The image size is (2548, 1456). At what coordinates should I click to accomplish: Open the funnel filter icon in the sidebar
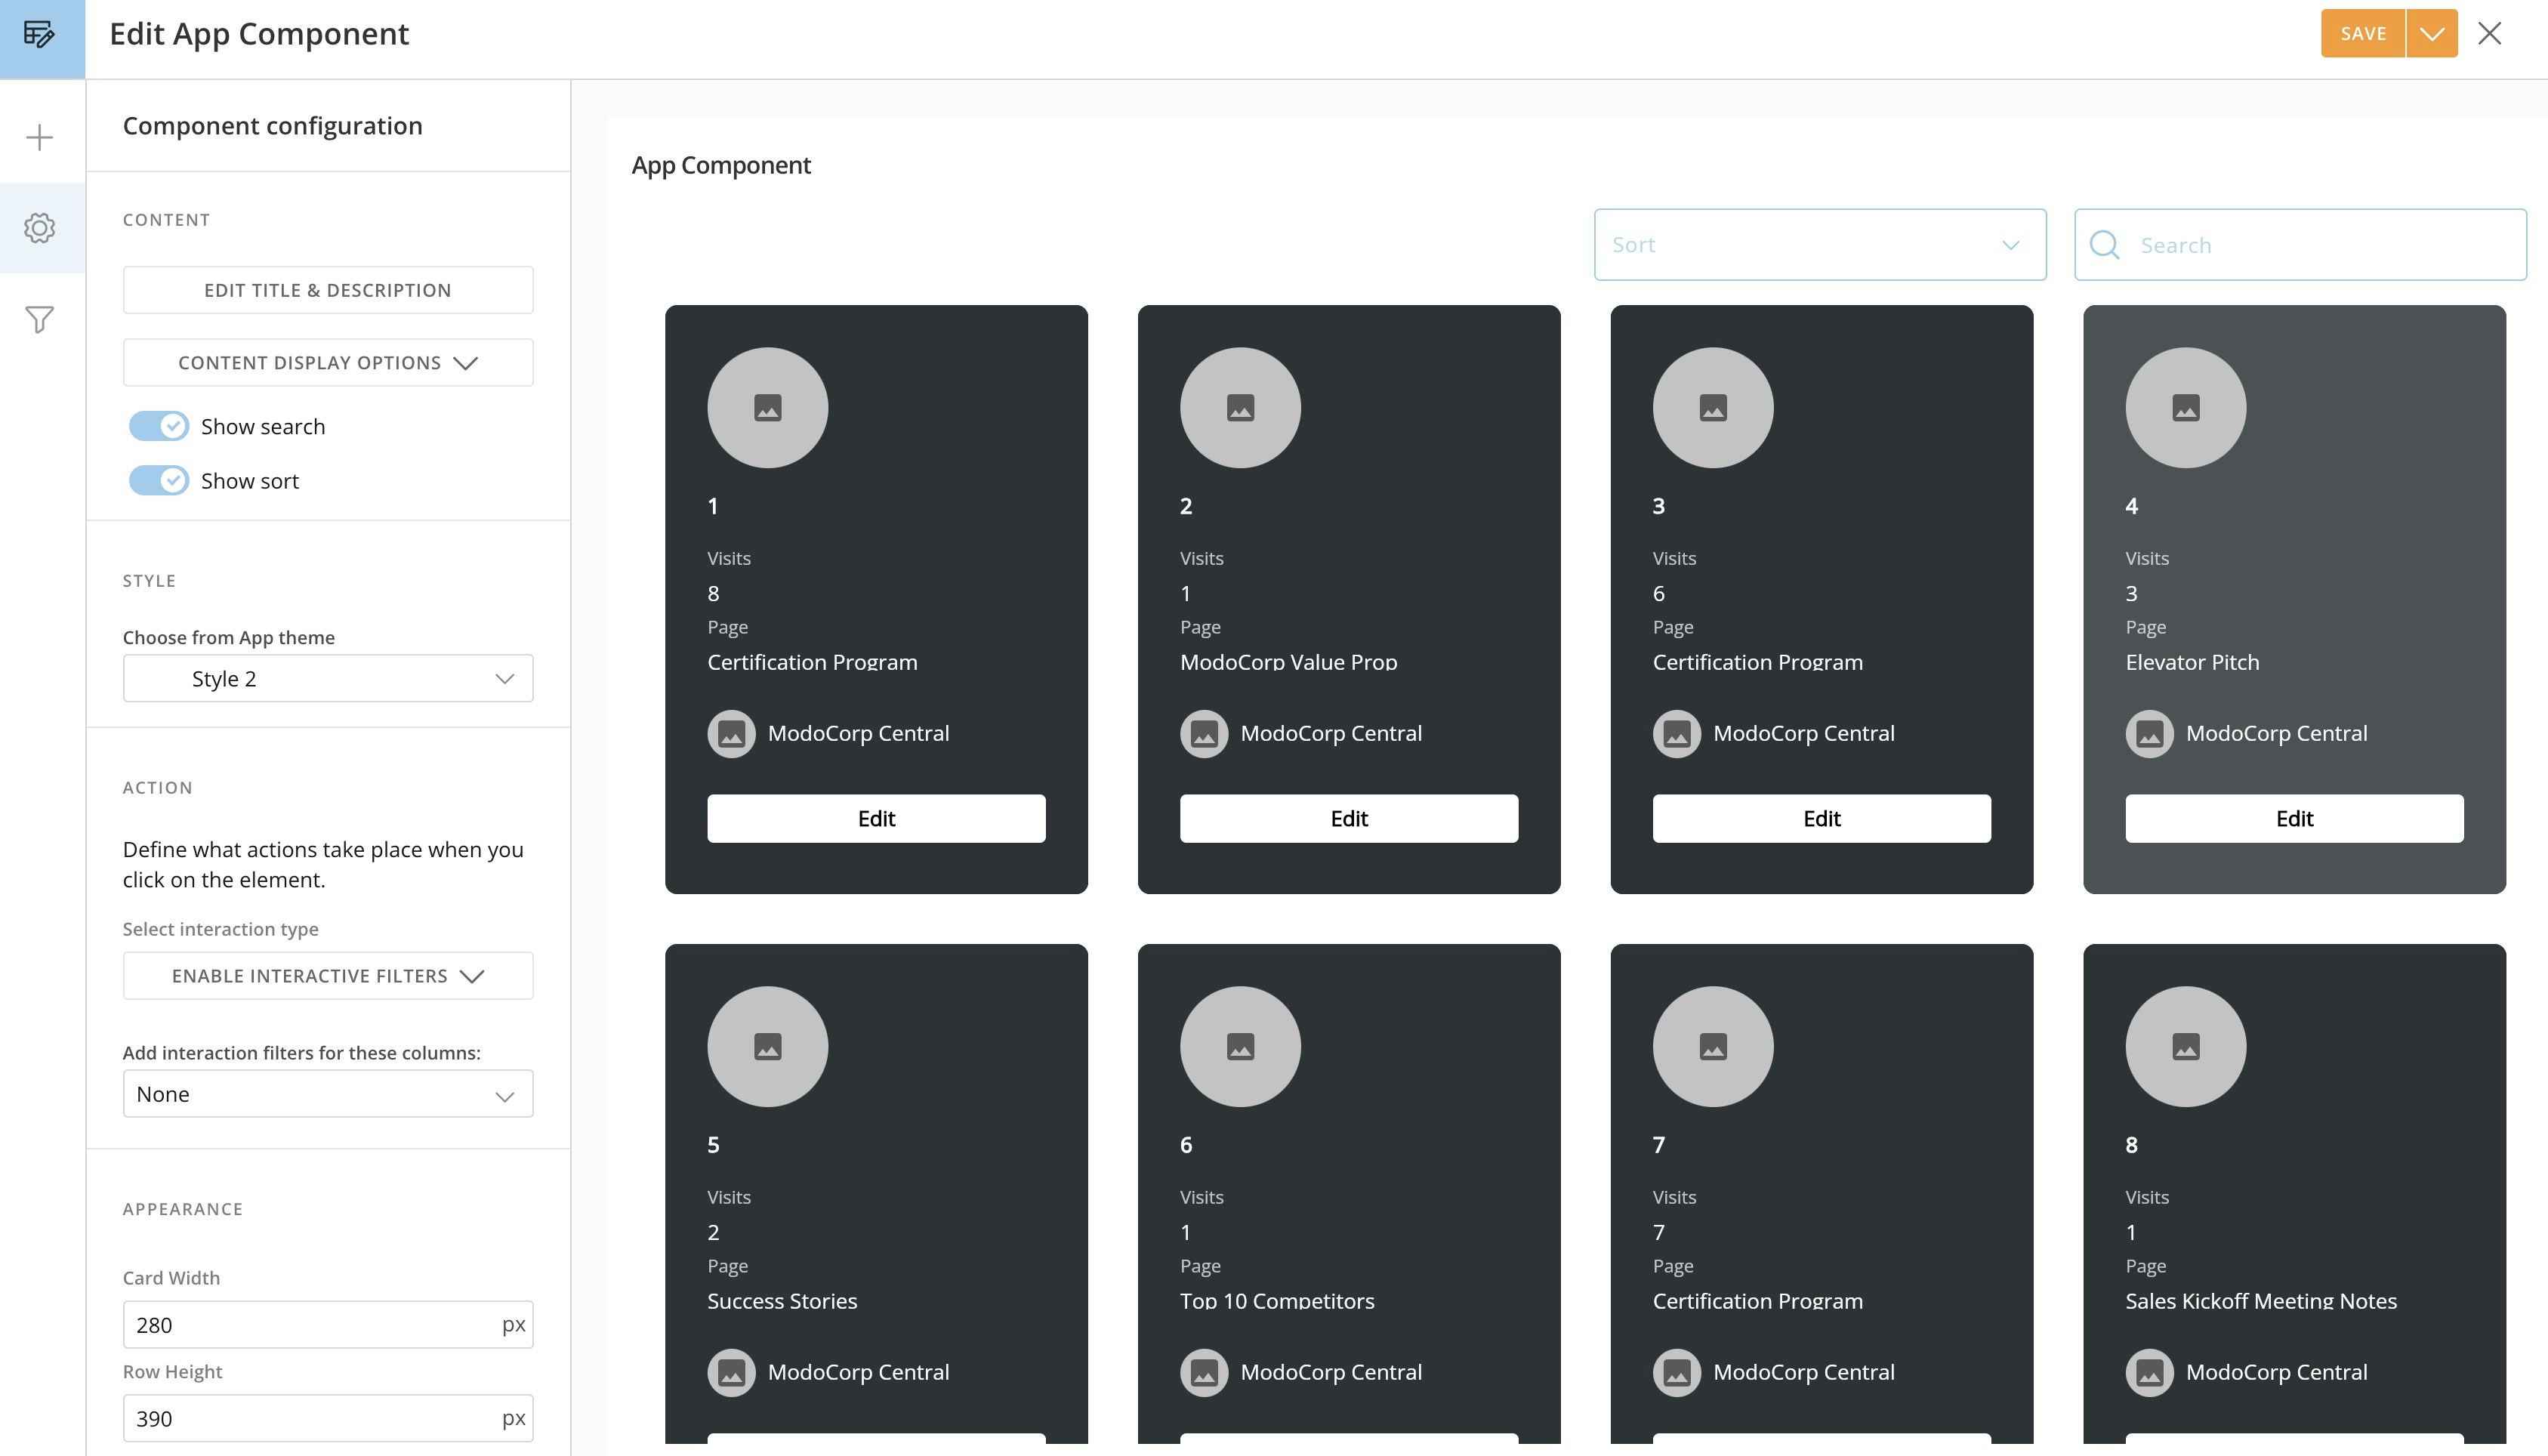point(40,319)
